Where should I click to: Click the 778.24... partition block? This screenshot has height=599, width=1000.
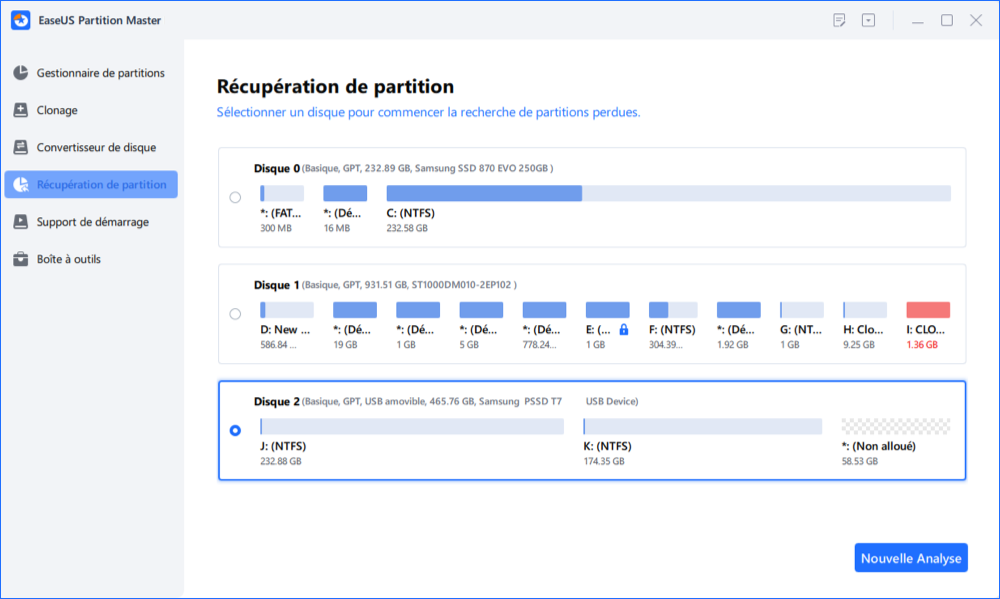[544, 310]
